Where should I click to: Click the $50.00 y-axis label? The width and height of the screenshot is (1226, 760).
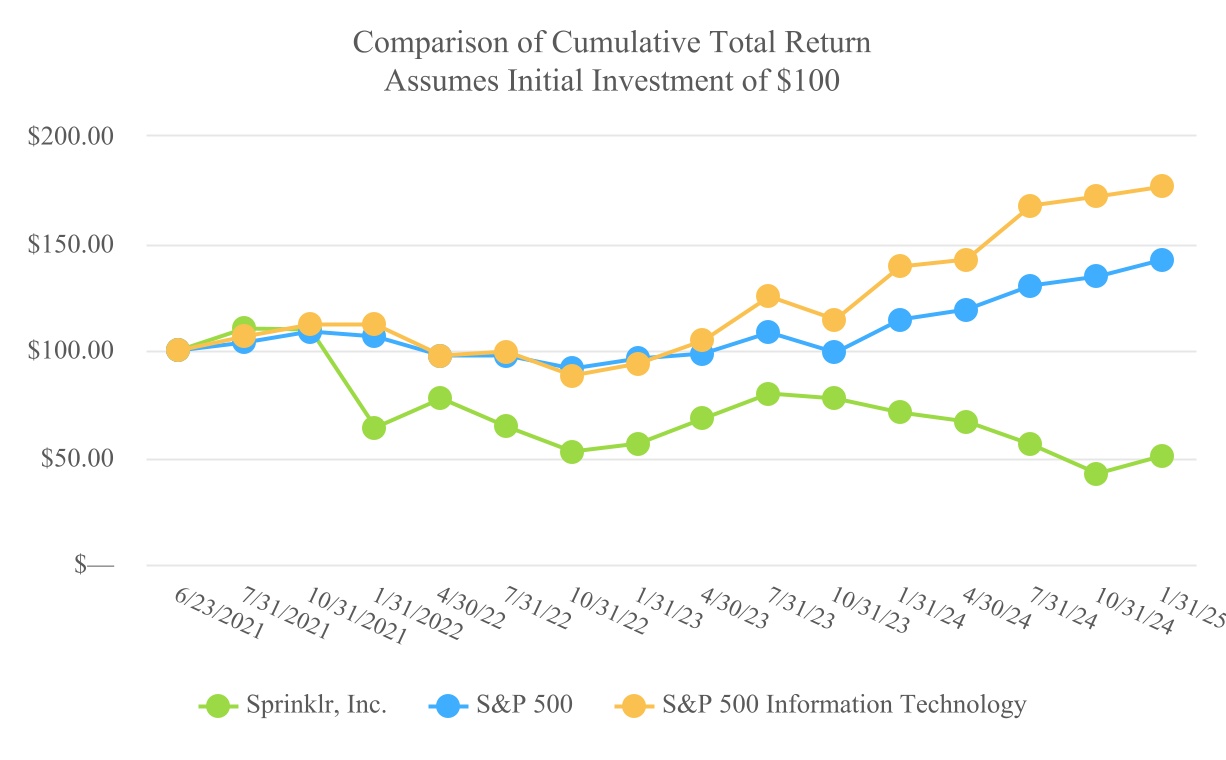coord(78,460)
